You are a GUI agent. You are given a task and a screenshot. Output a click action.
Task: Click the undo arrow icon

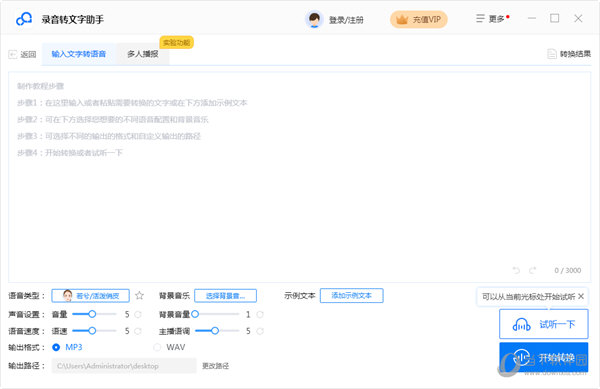(516, 270)
